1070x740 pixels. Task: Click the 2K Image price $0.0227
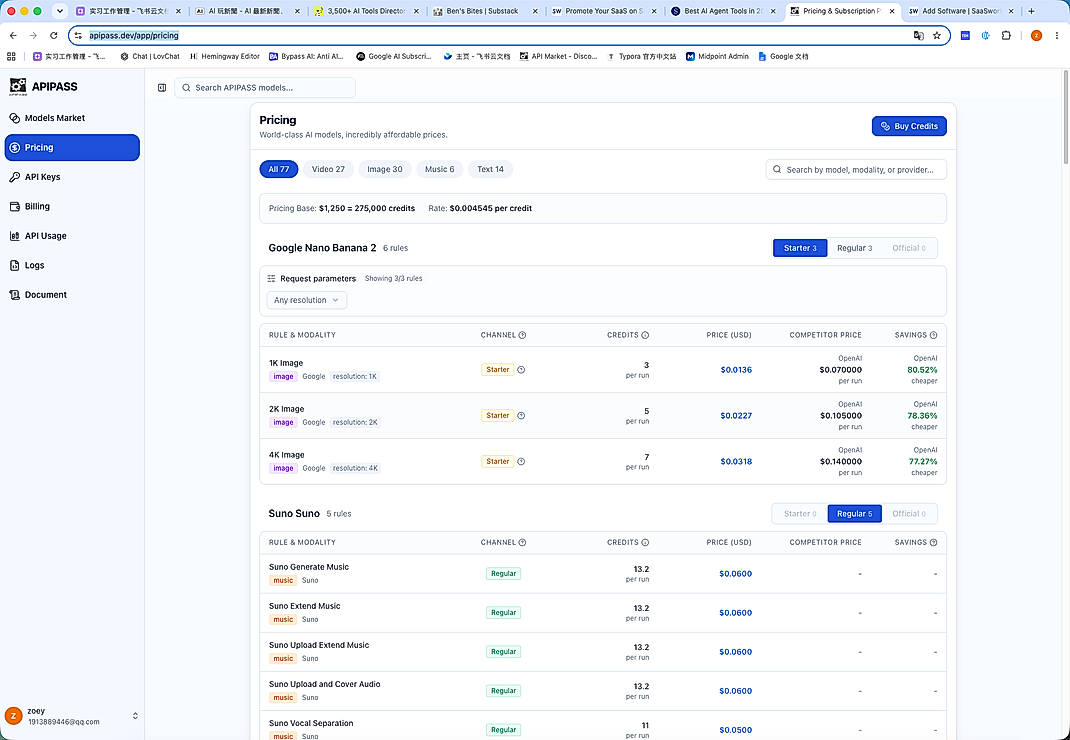[736, 416]
